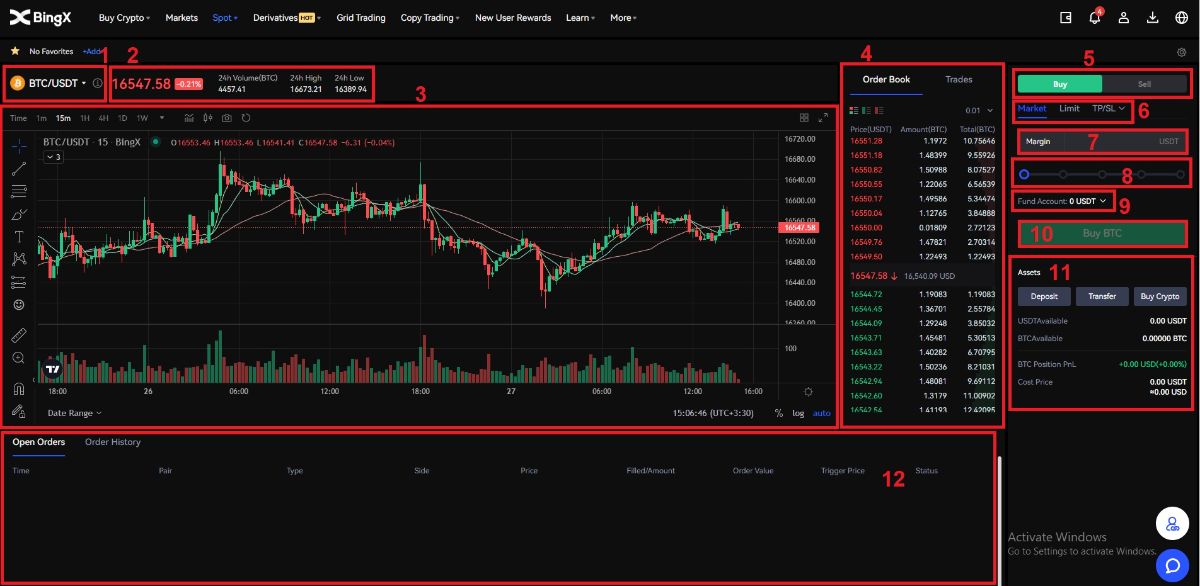The image size is (1200, 586).
Task: Switch to the Trades tab
Action: [958, 79]
